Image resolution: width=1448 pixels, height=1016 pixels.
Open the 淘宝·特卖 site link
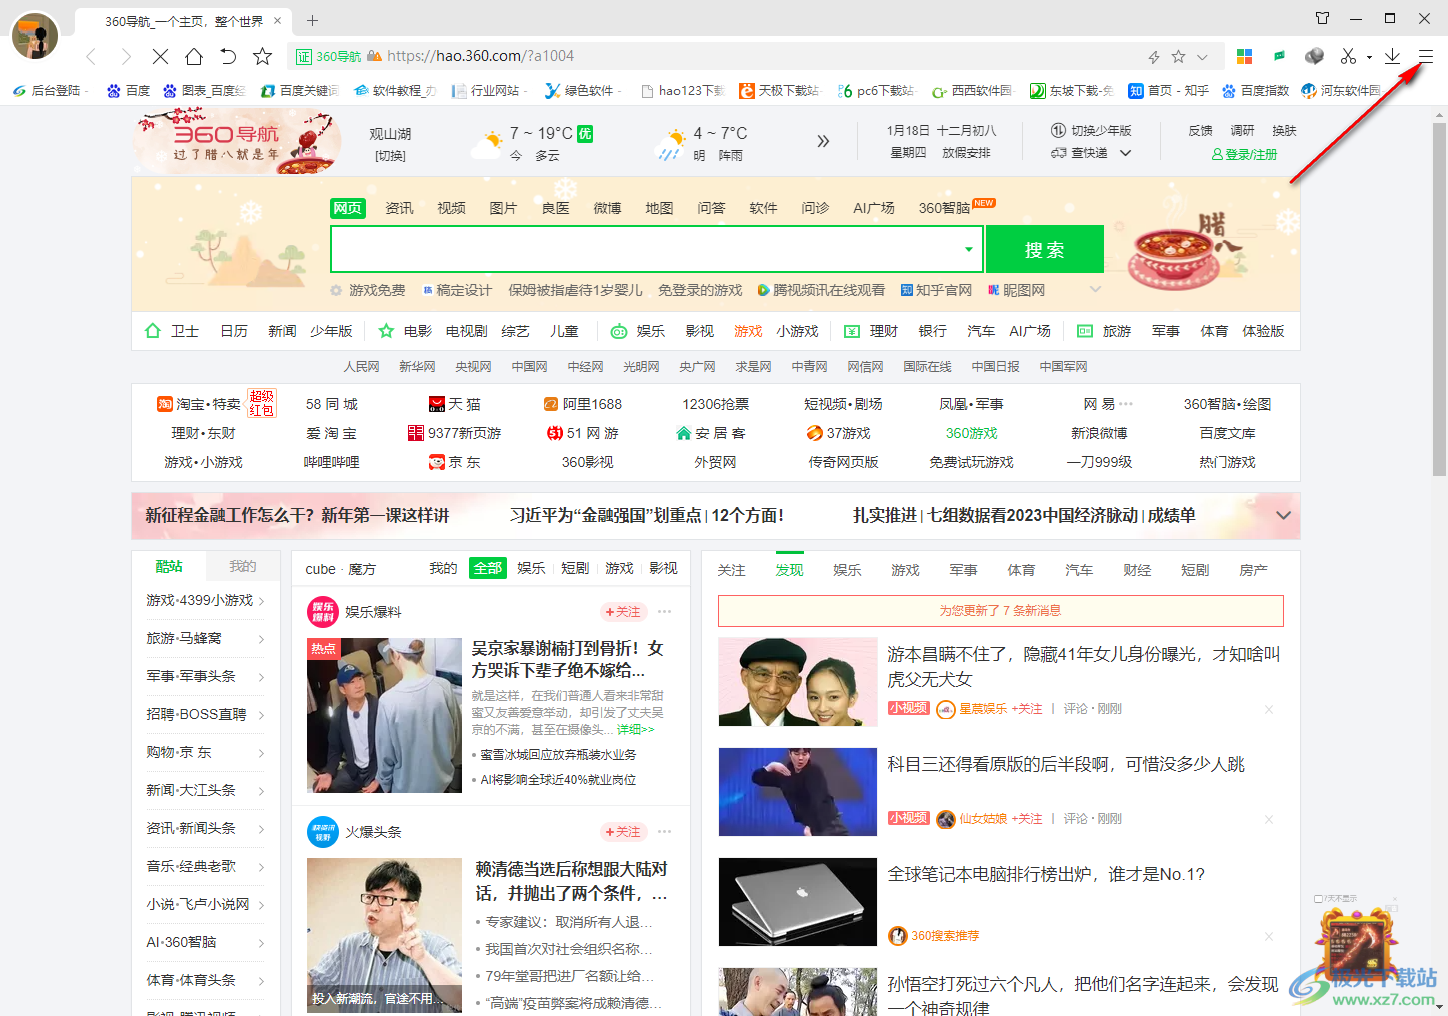199,404
